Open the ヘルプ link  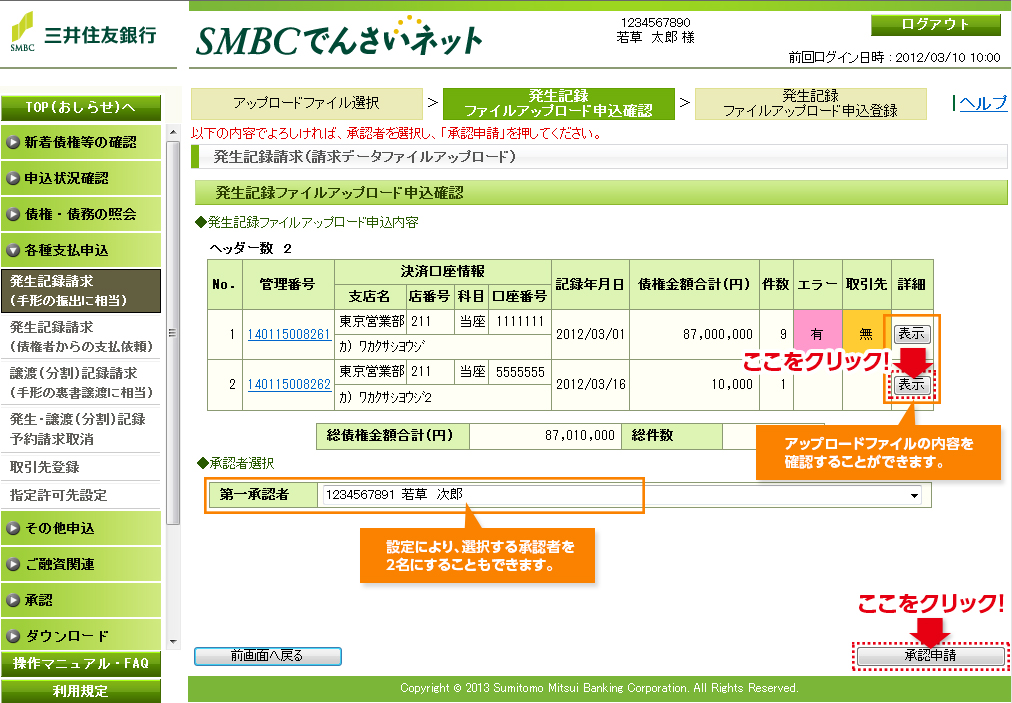[x=982, y=103]
